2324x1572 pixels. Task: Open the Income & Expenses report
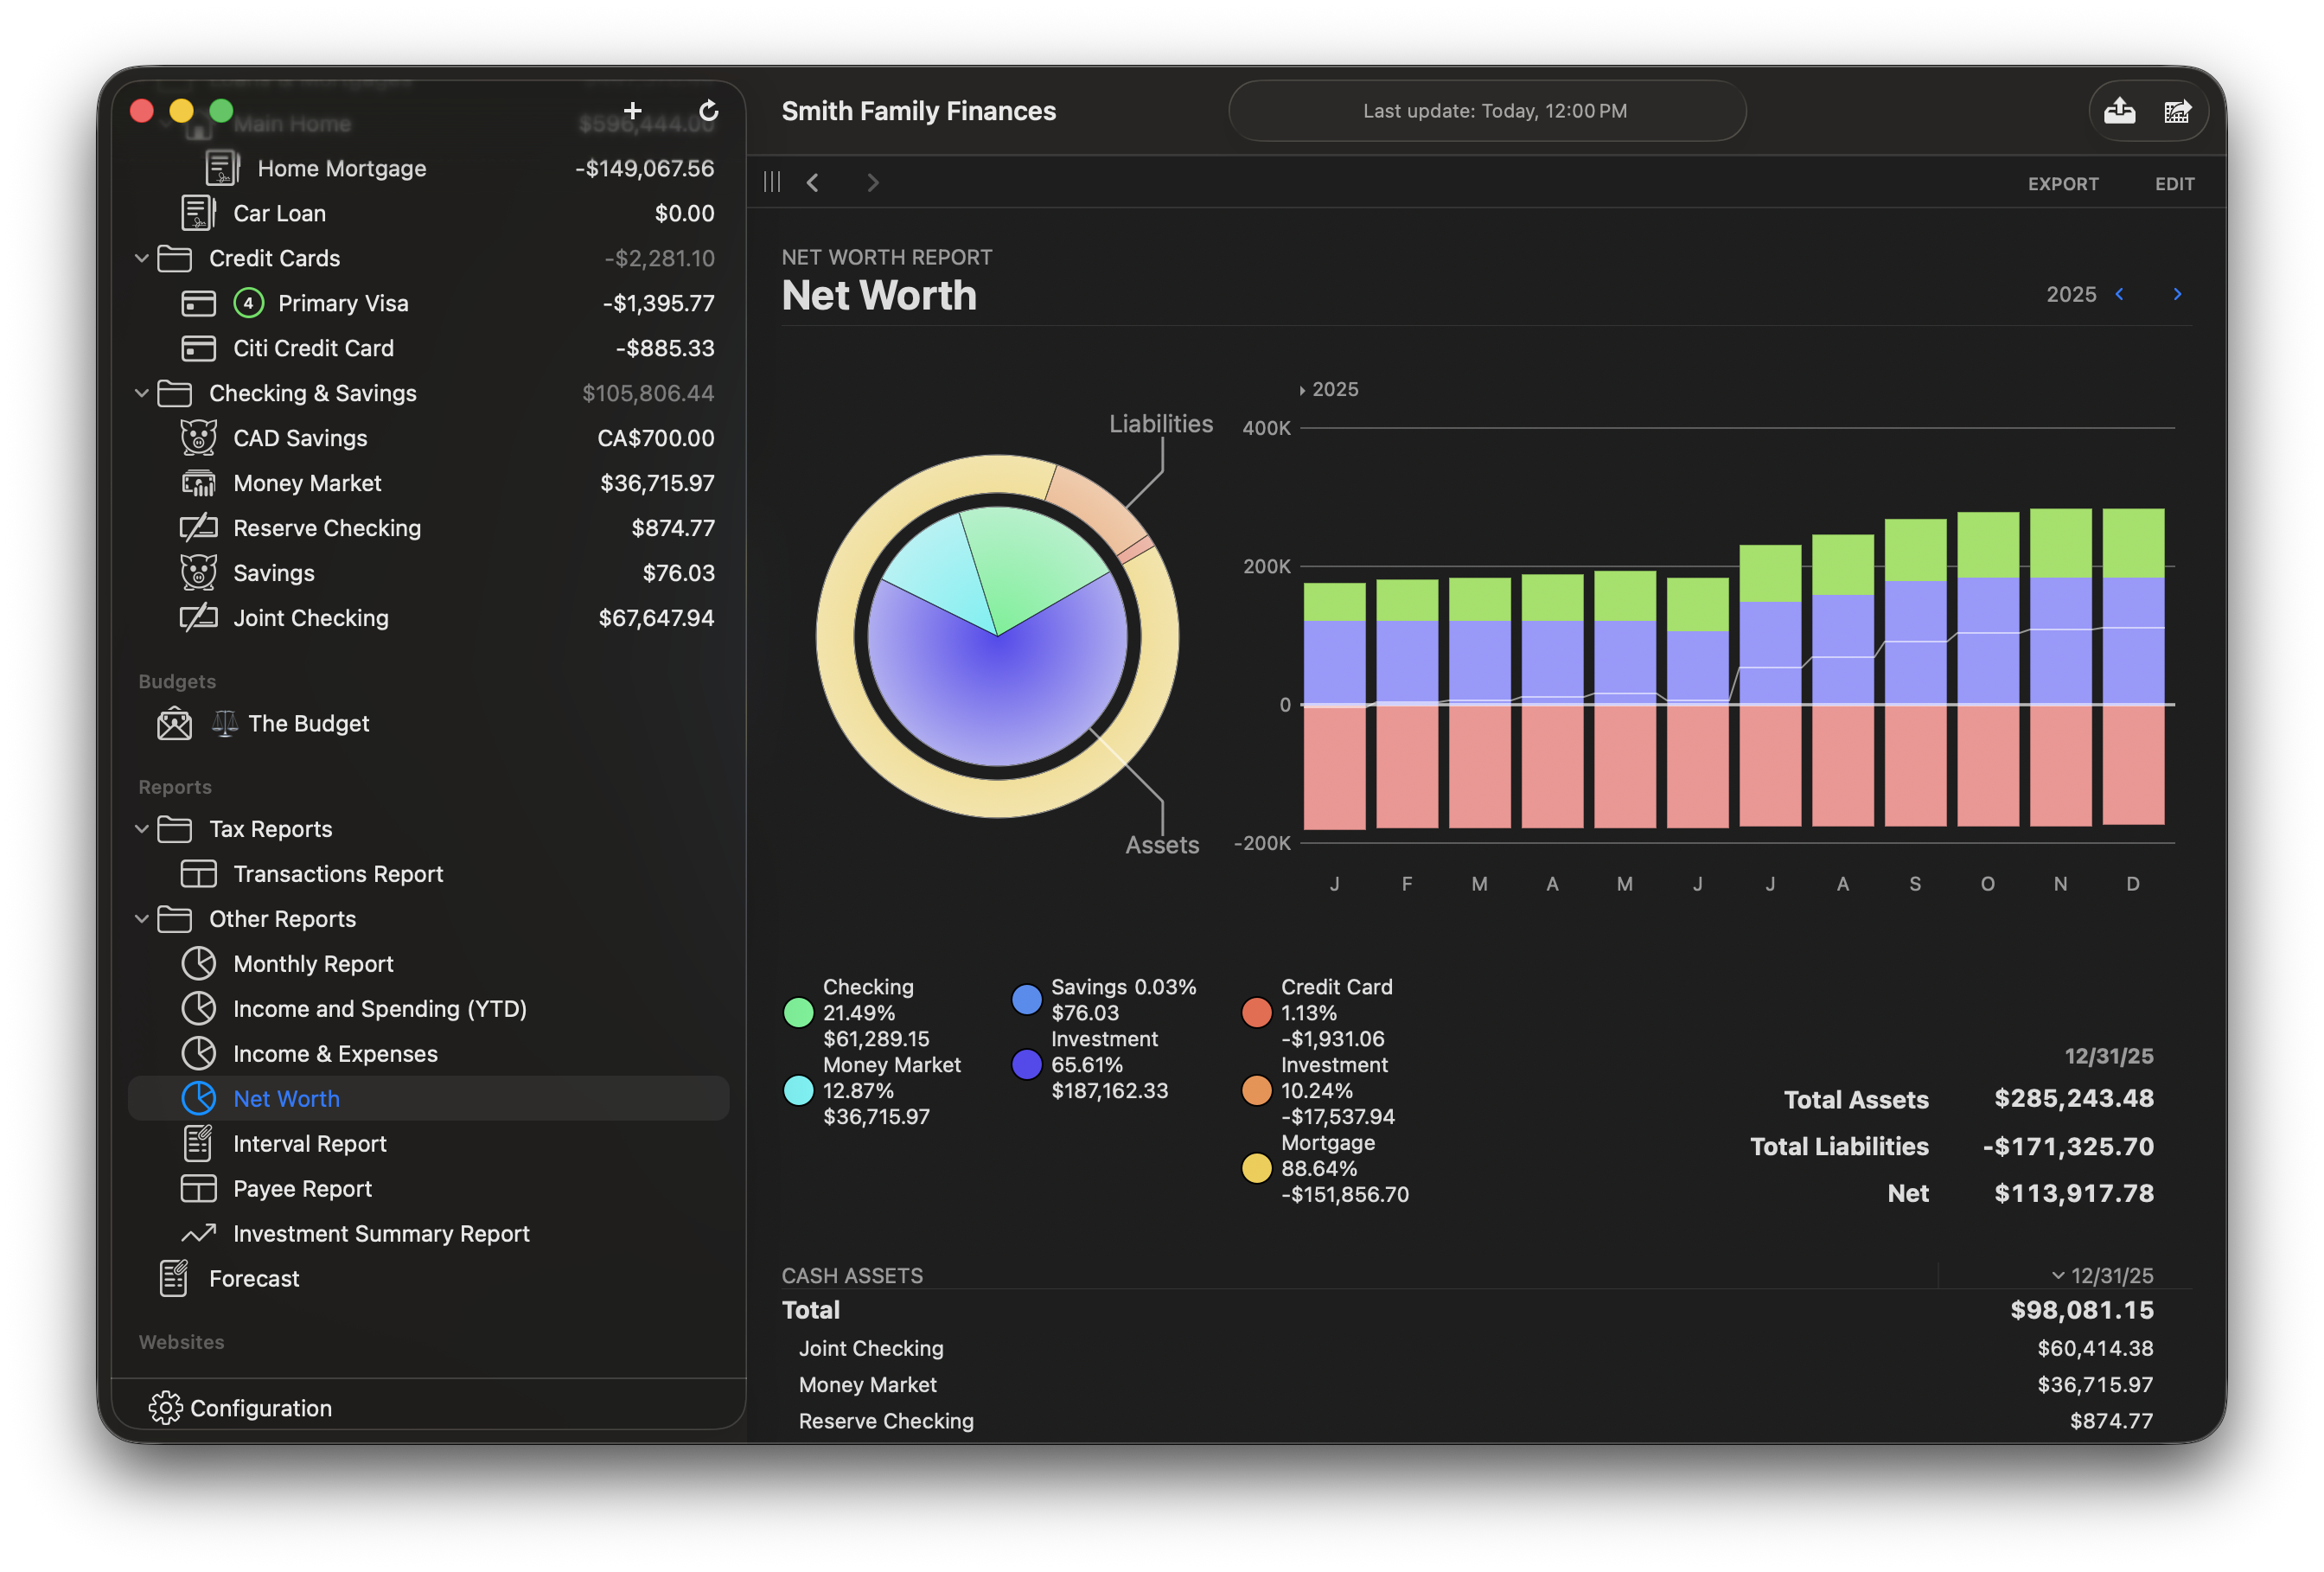(x=428, y=1053)
